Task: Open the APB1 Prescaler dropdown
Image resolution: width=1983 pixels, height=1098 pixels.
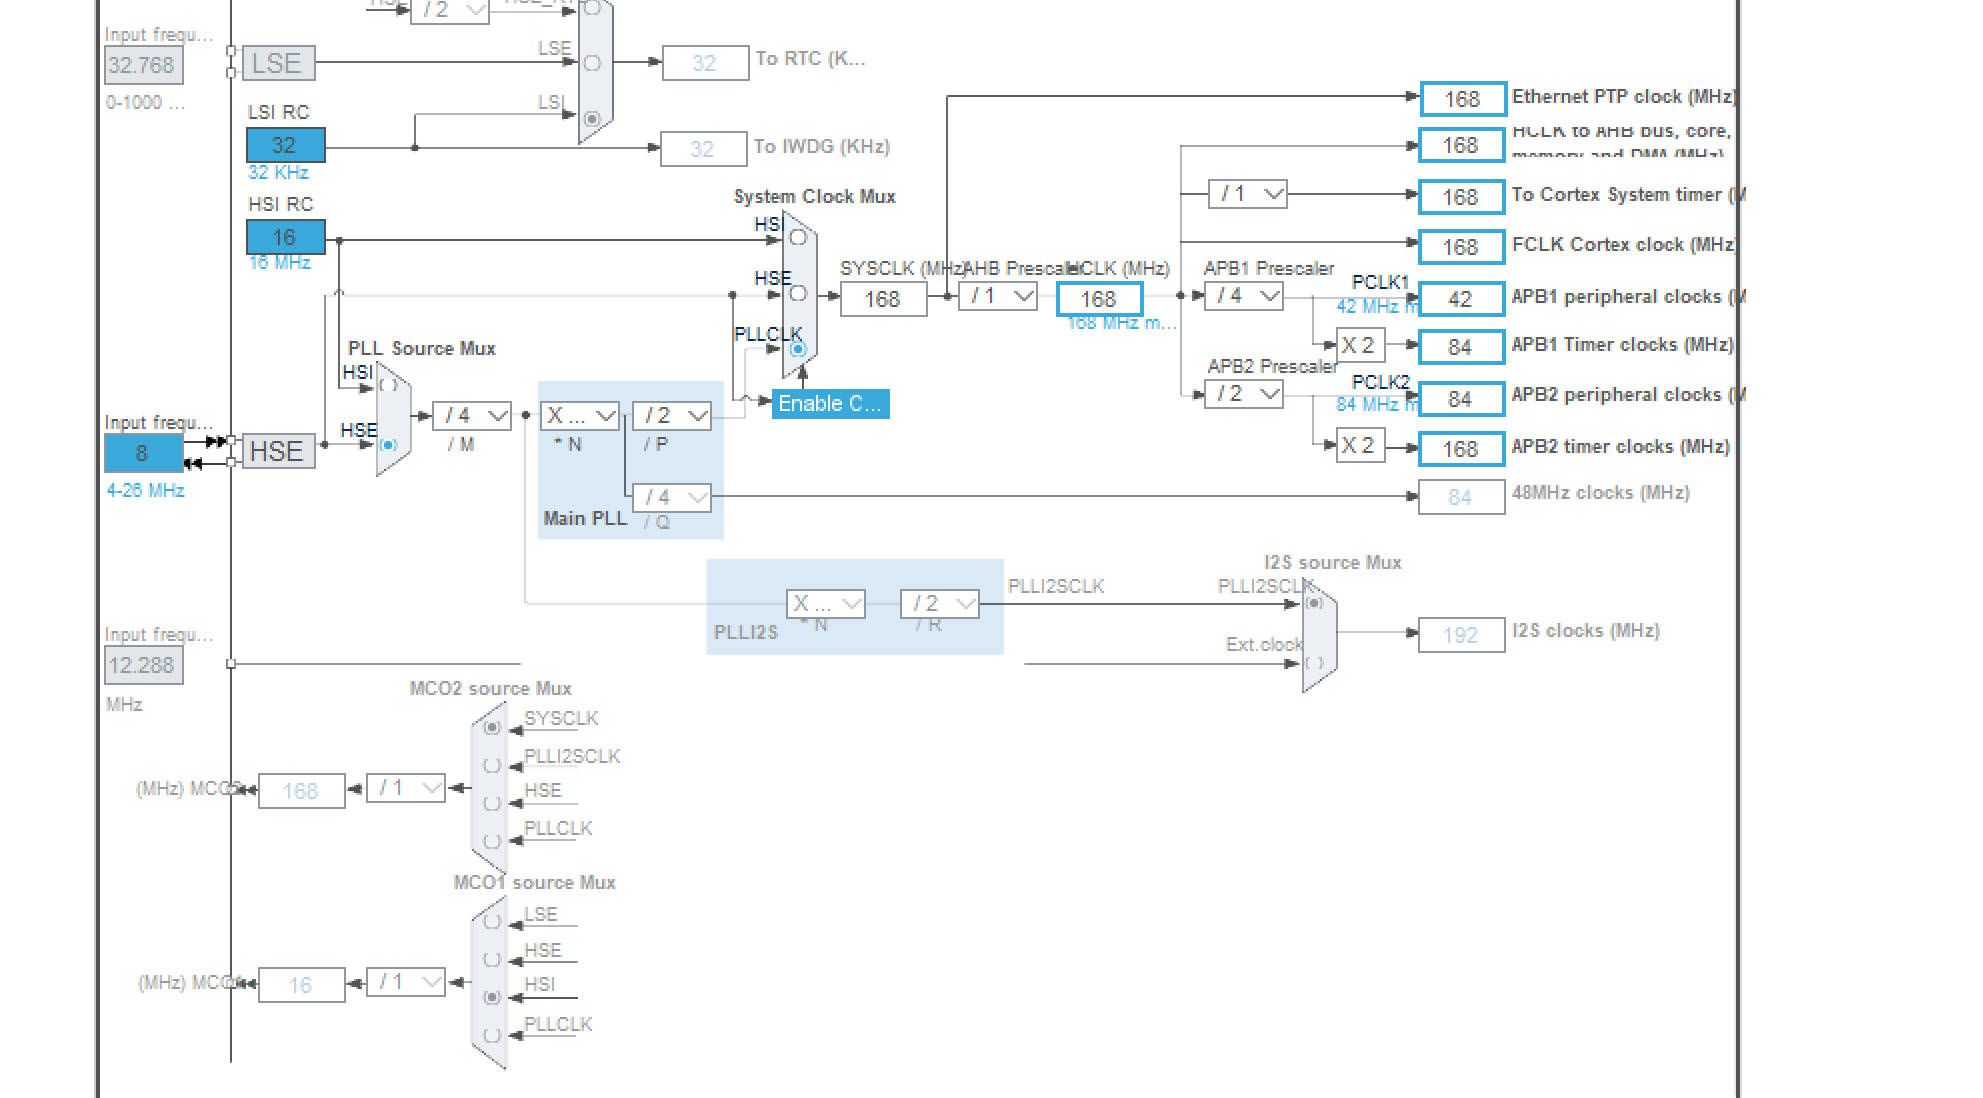Action: 1243,296
